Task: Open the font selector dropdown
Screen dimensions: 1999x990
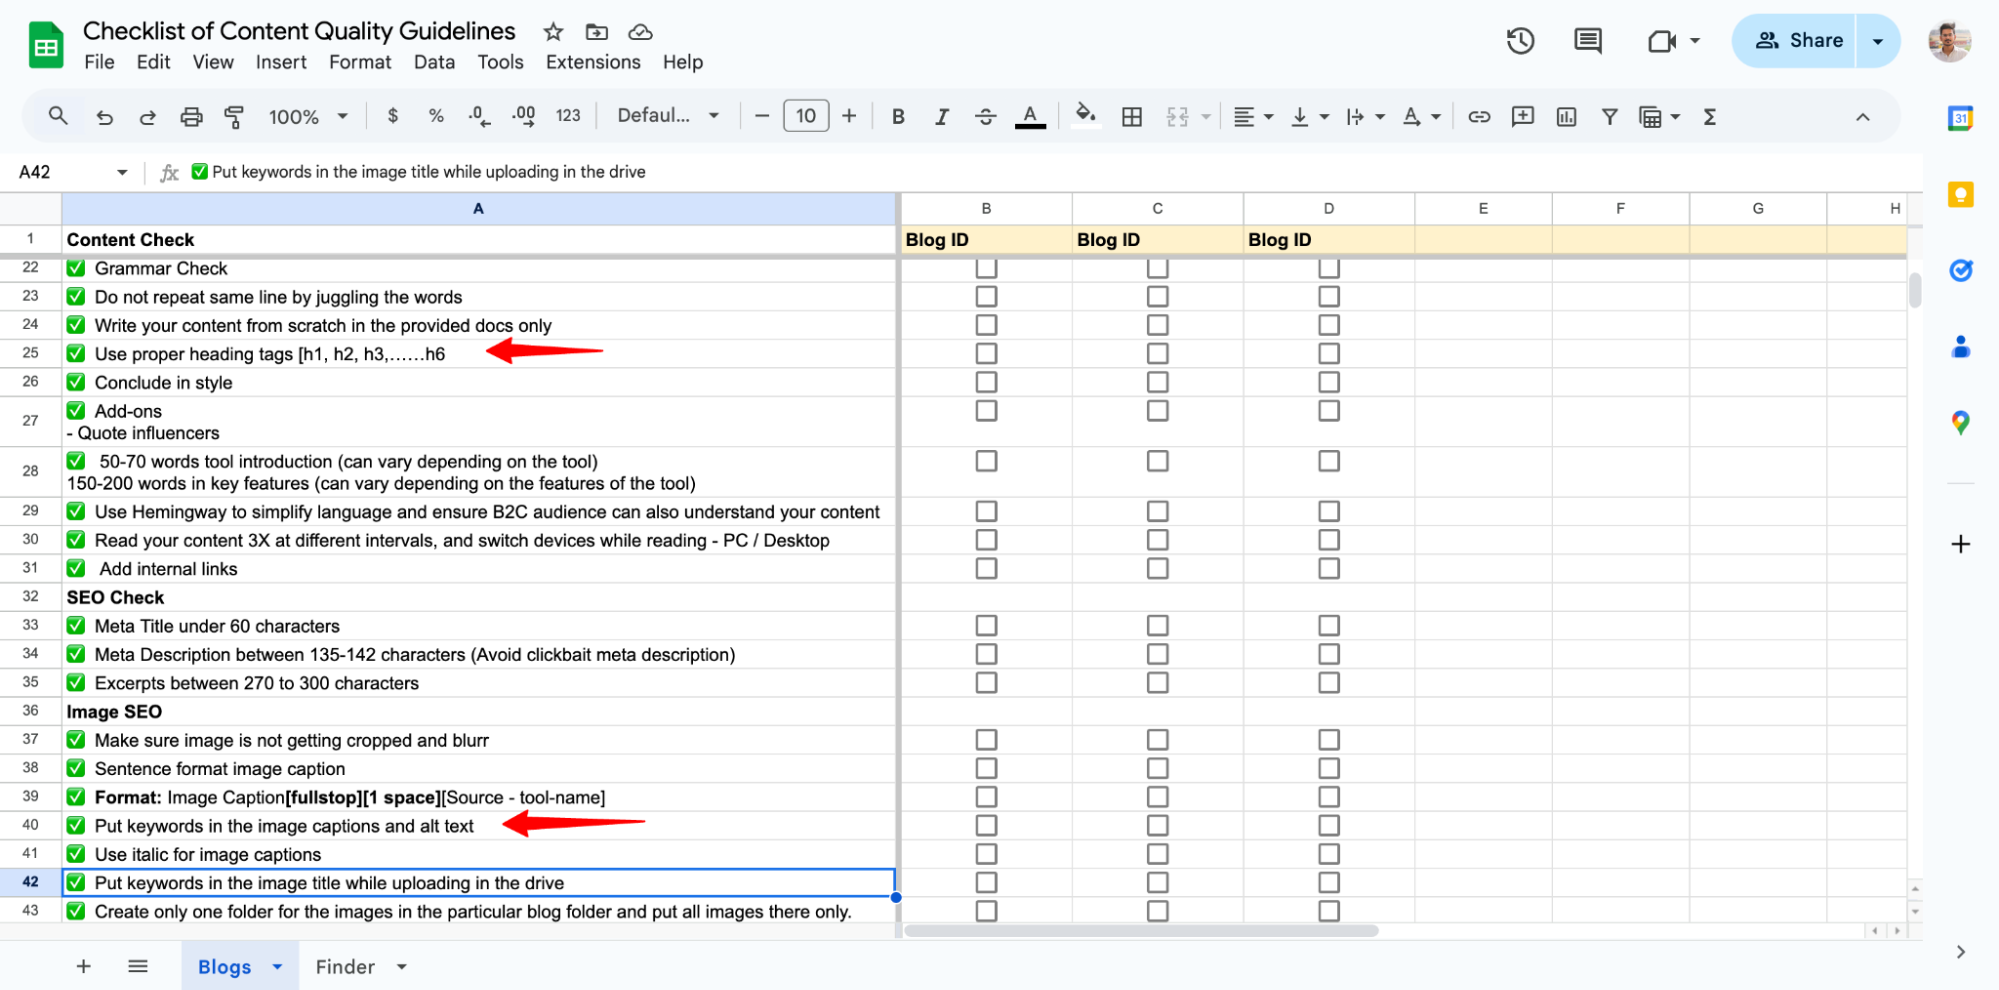Action: pyautogui.click(x=665, y=115)
